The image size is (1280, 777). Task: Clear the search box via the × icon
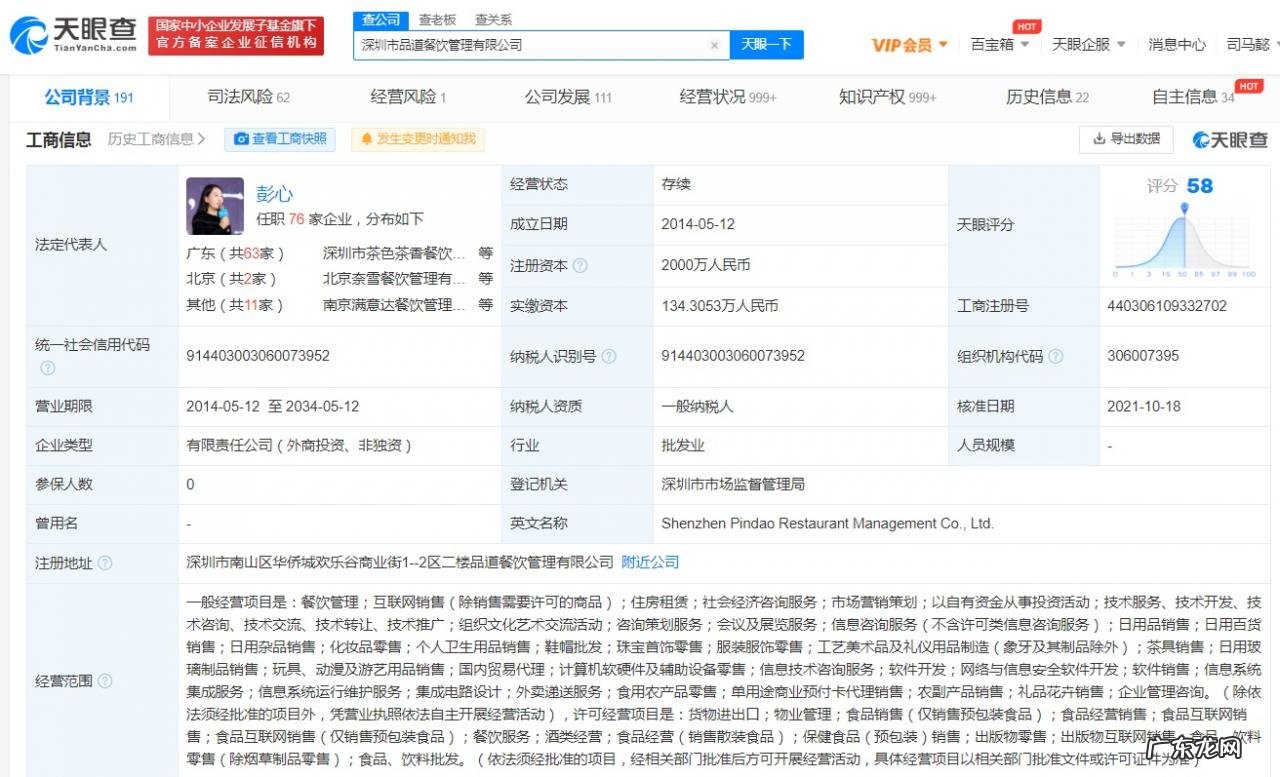714,45
